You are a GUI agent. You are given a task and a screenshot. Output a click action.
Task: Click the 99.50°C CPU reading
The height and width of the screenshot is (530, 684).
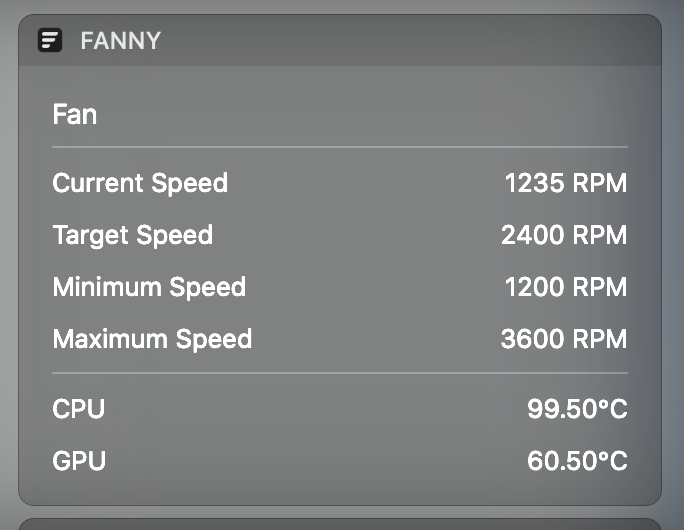click(x=577, y=409)
